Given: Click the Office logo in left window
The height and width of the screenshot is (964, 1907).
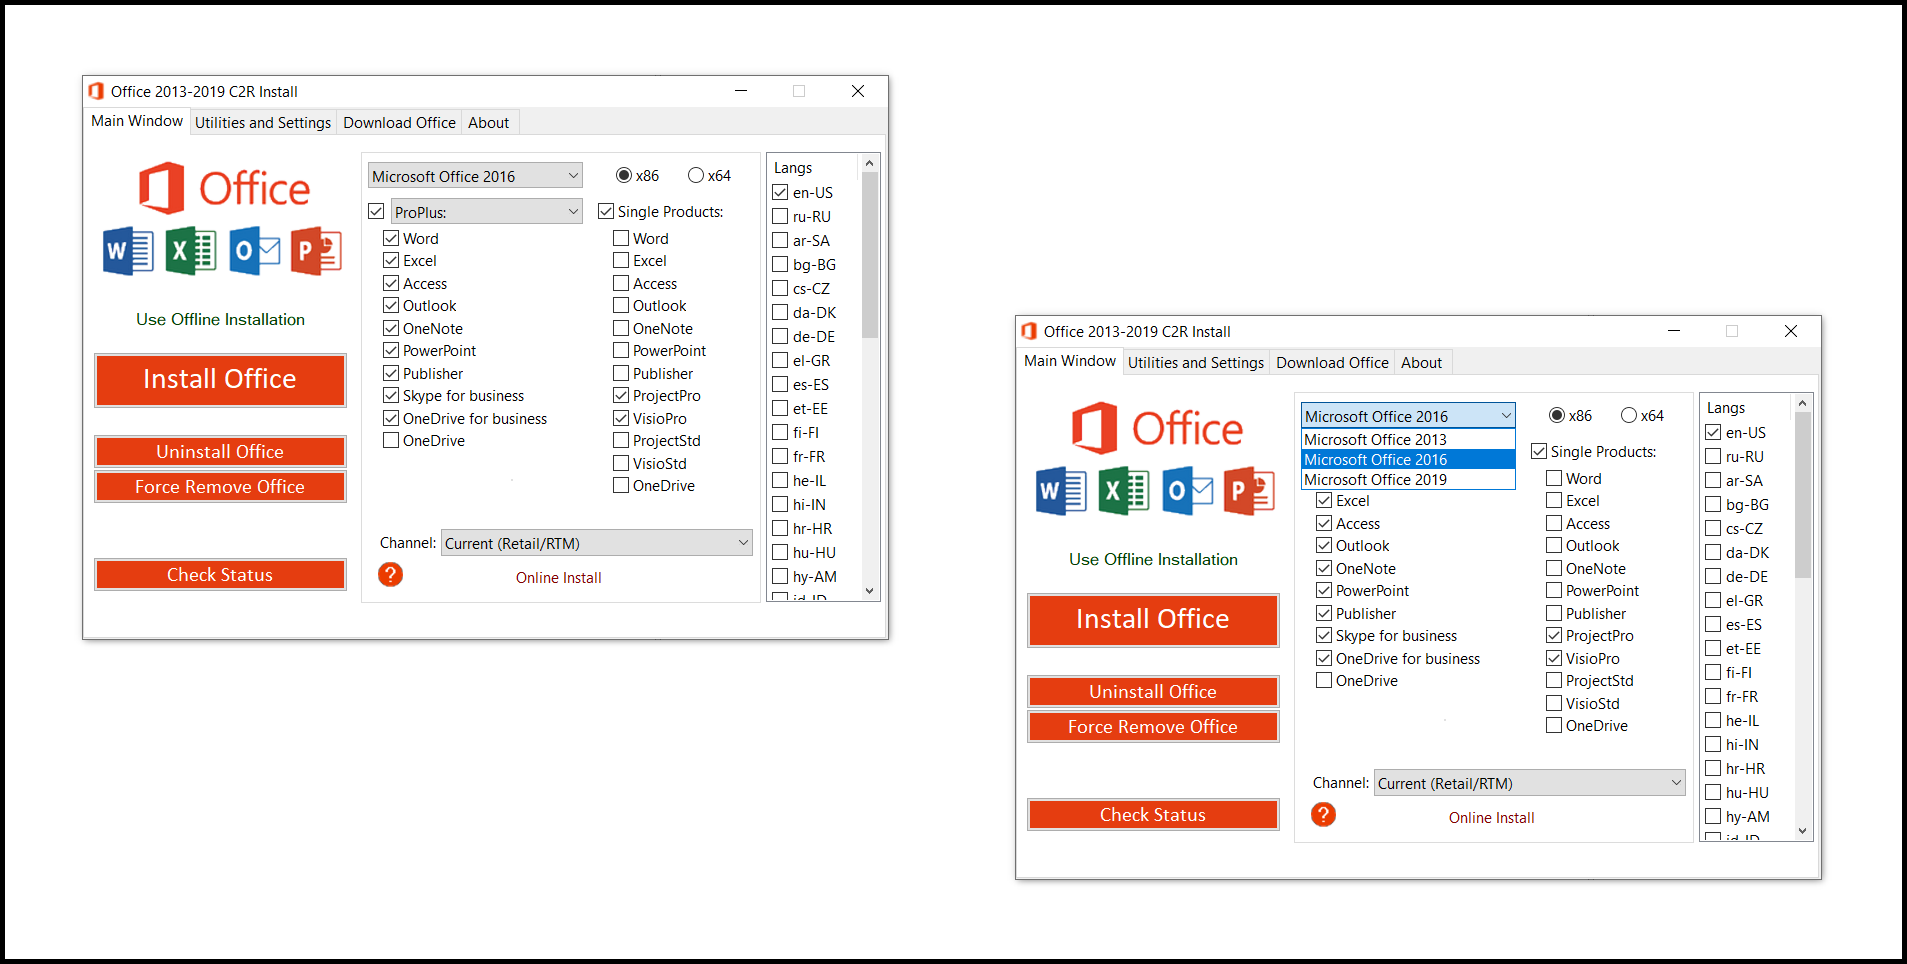Looking at the screenshot, I should click(224, 188).
